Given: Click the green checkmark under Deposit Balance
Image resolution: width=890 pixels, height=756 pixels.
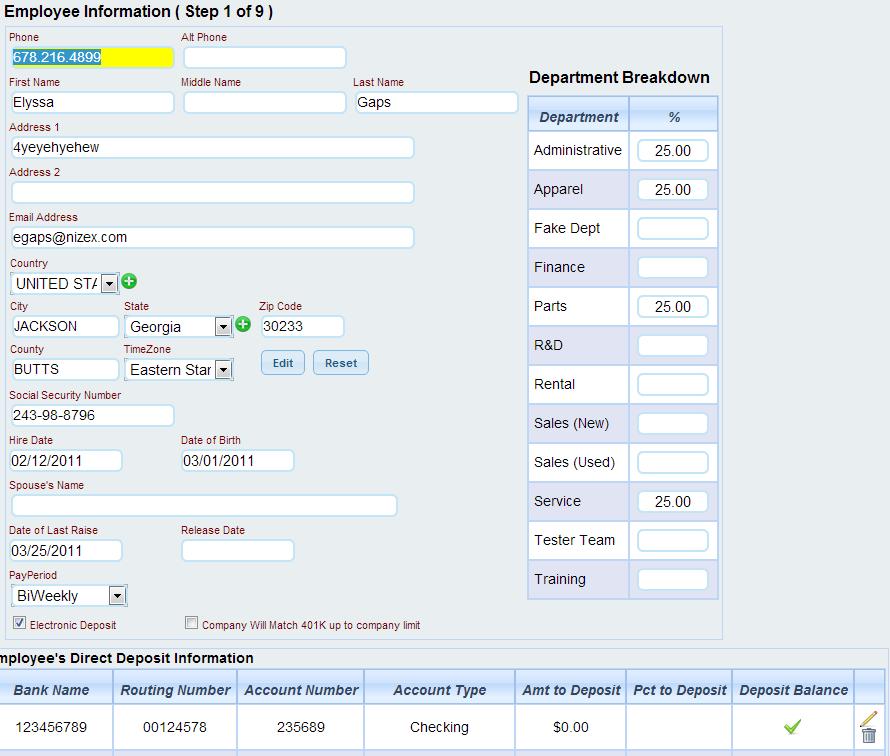Looking at the screenshot, I should coord(792,727).
